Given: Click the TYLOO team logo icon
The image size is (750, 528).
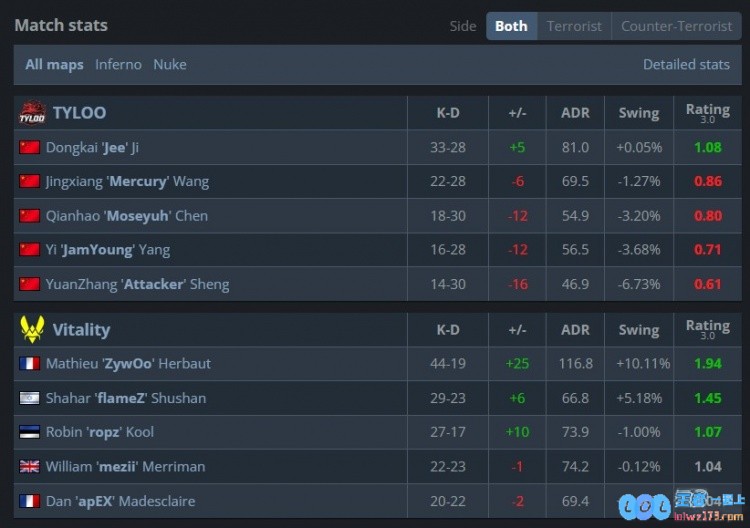Looking at the screenshot, I should point(32,113).
